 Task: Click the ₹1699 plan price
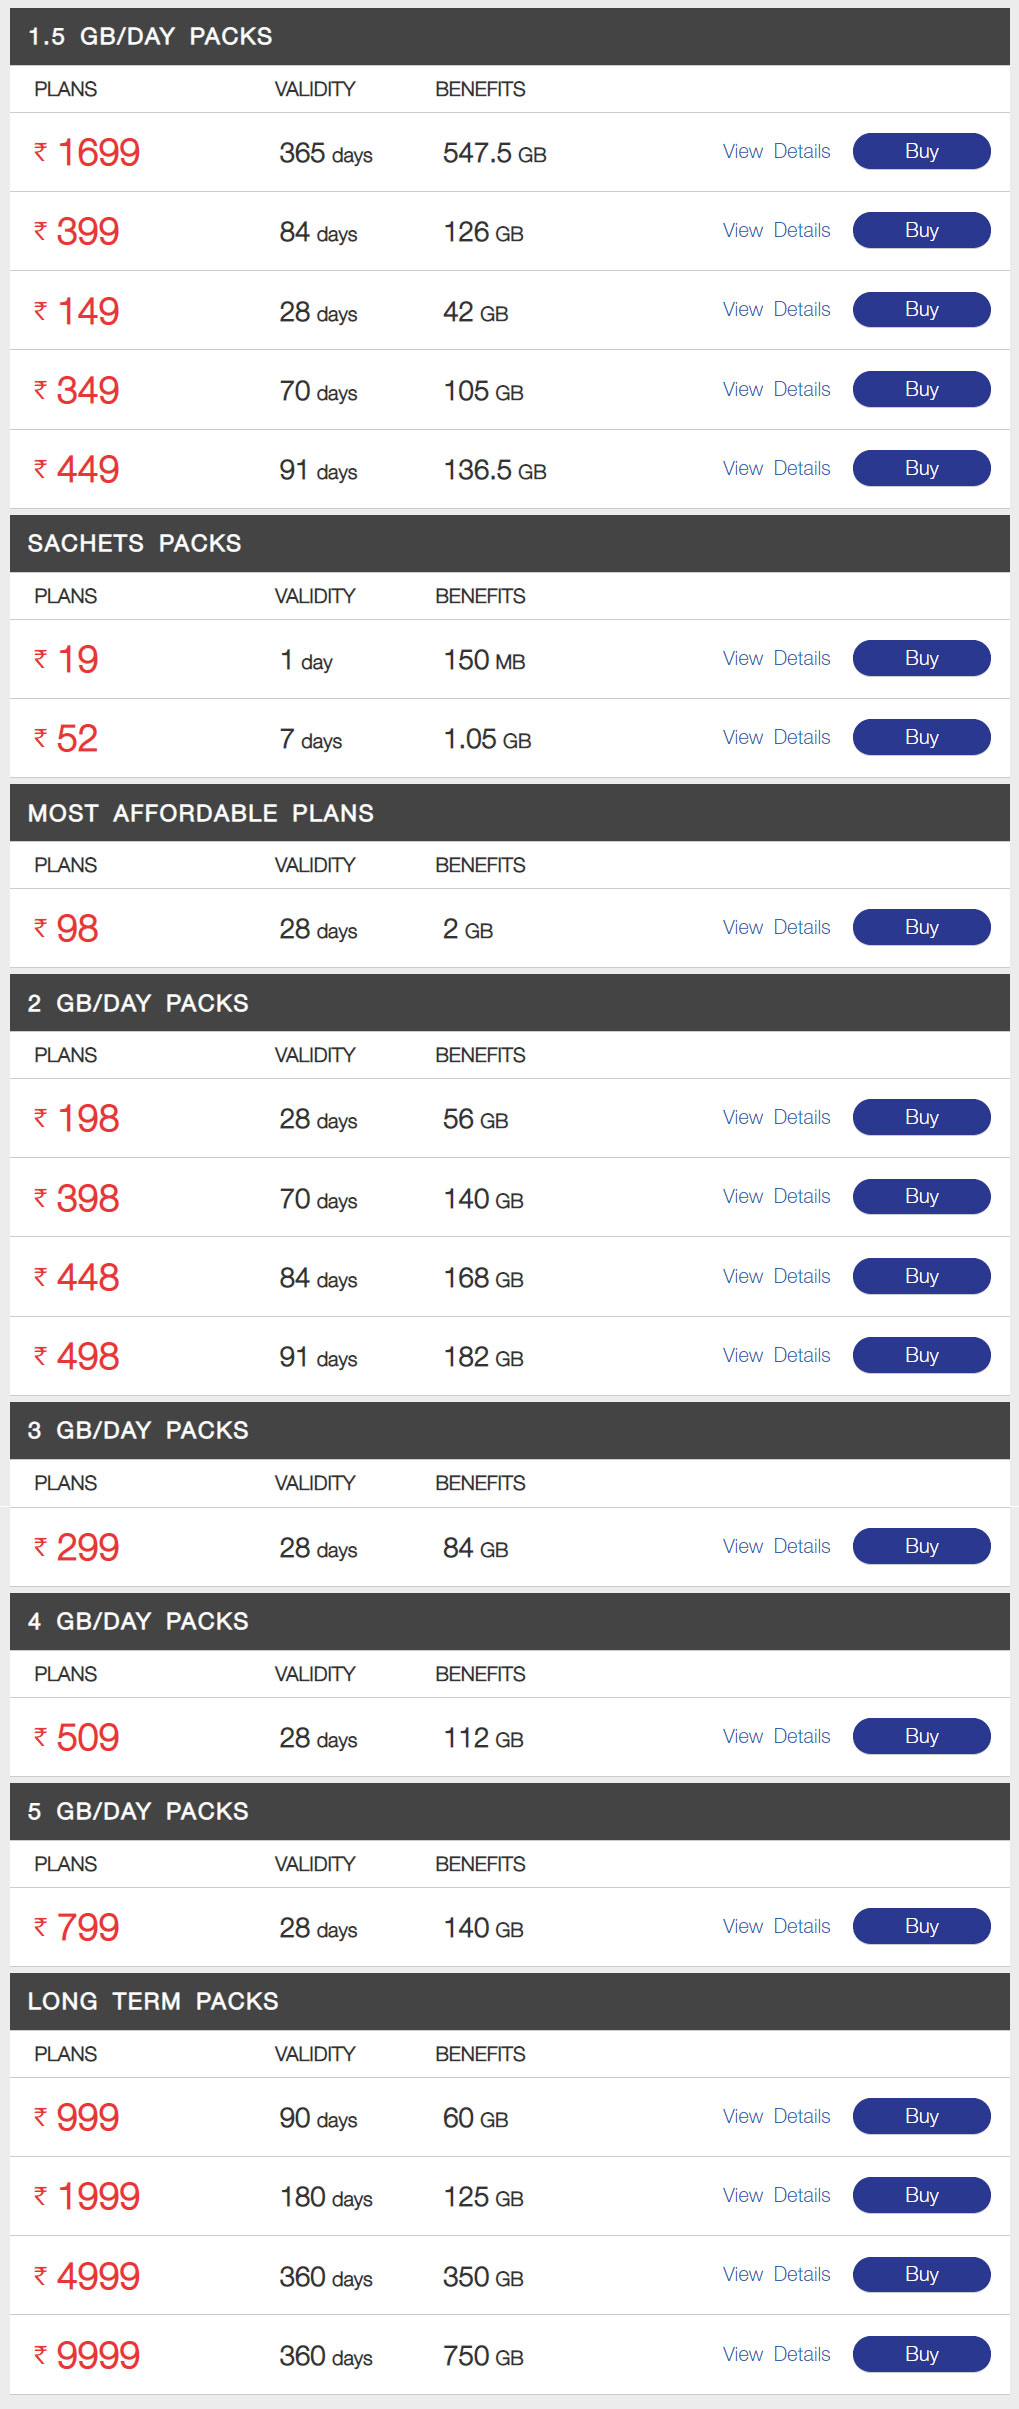coord(97,153)
